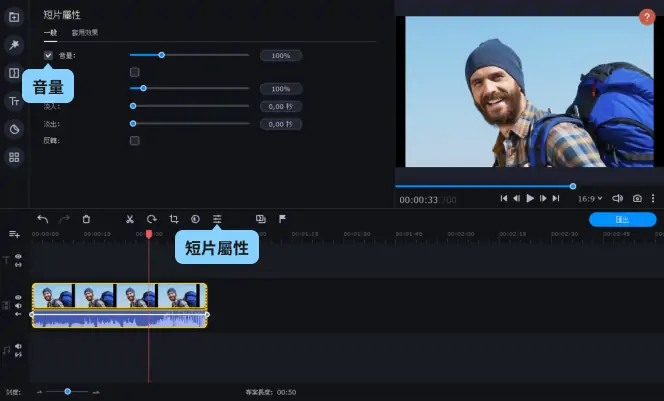
Task: Click the project length 00:50 text
Action: click(271, 392)
